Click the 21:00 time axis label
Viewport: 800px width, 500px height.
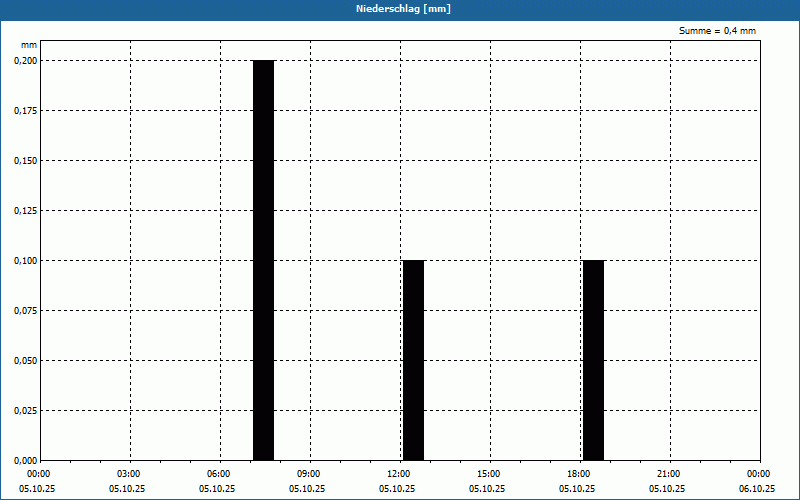(667, 474)
